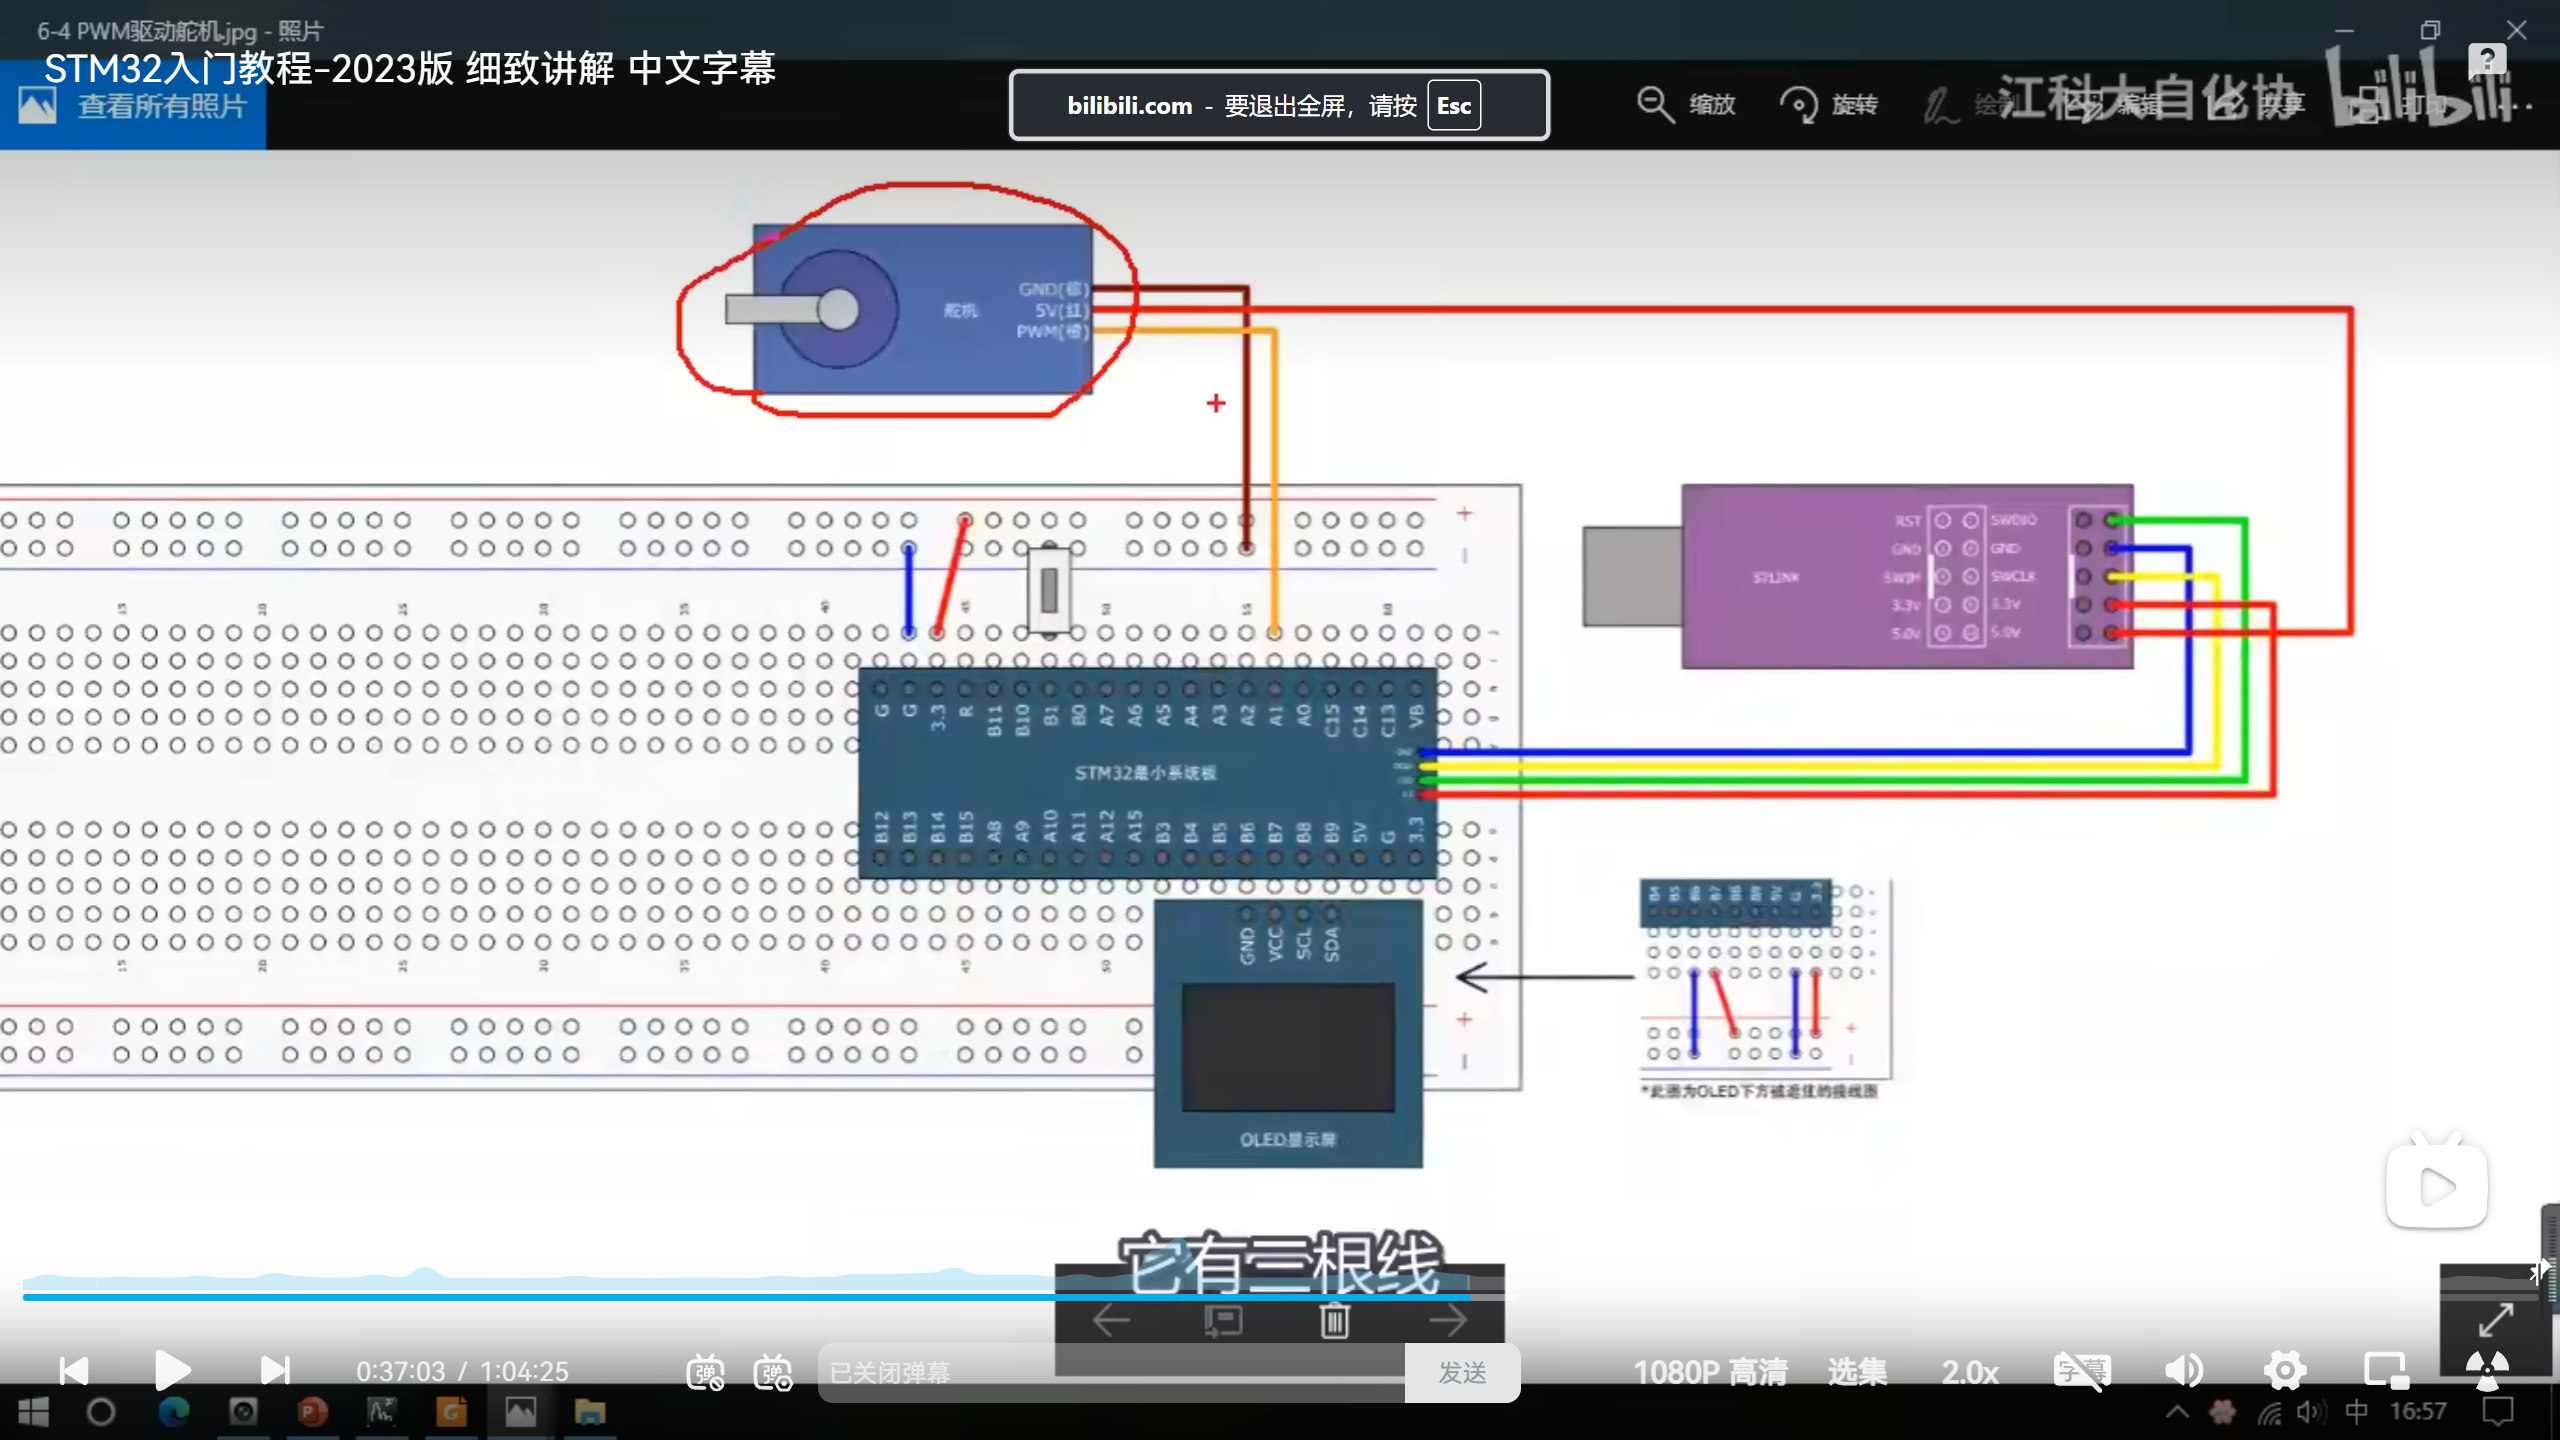The image size is (2560, 1440).
Task: Click the 旋转 rotate button
Action: 1829,104
